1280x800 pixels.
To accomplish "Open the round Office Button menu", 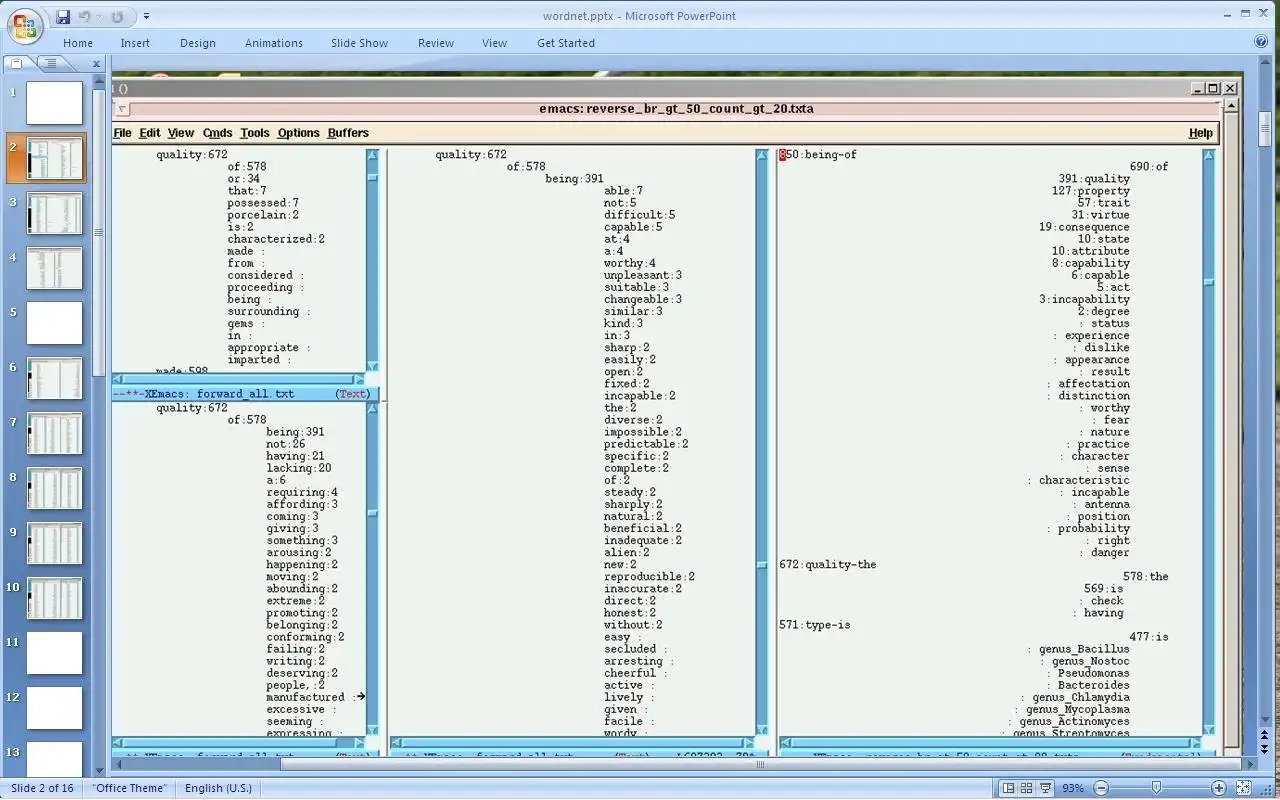I will coord(24,25).
